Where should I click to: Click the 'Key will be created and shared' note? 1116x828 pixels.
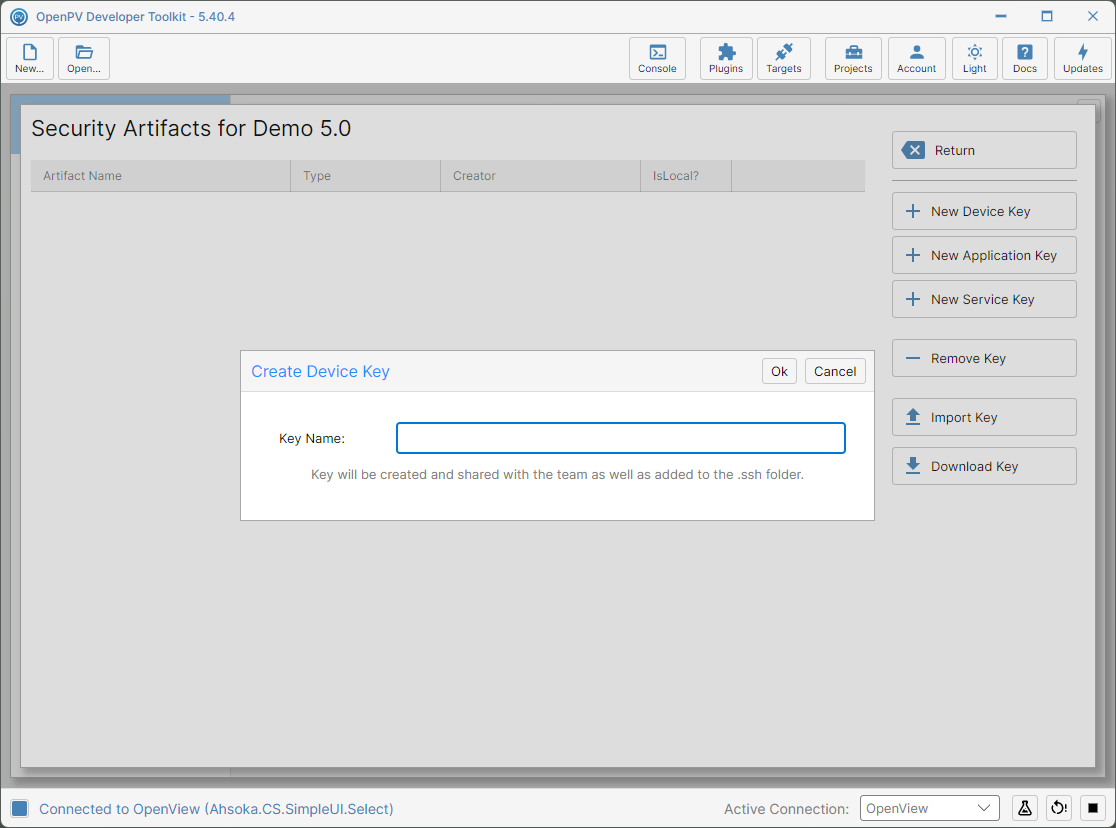point(557,475)
